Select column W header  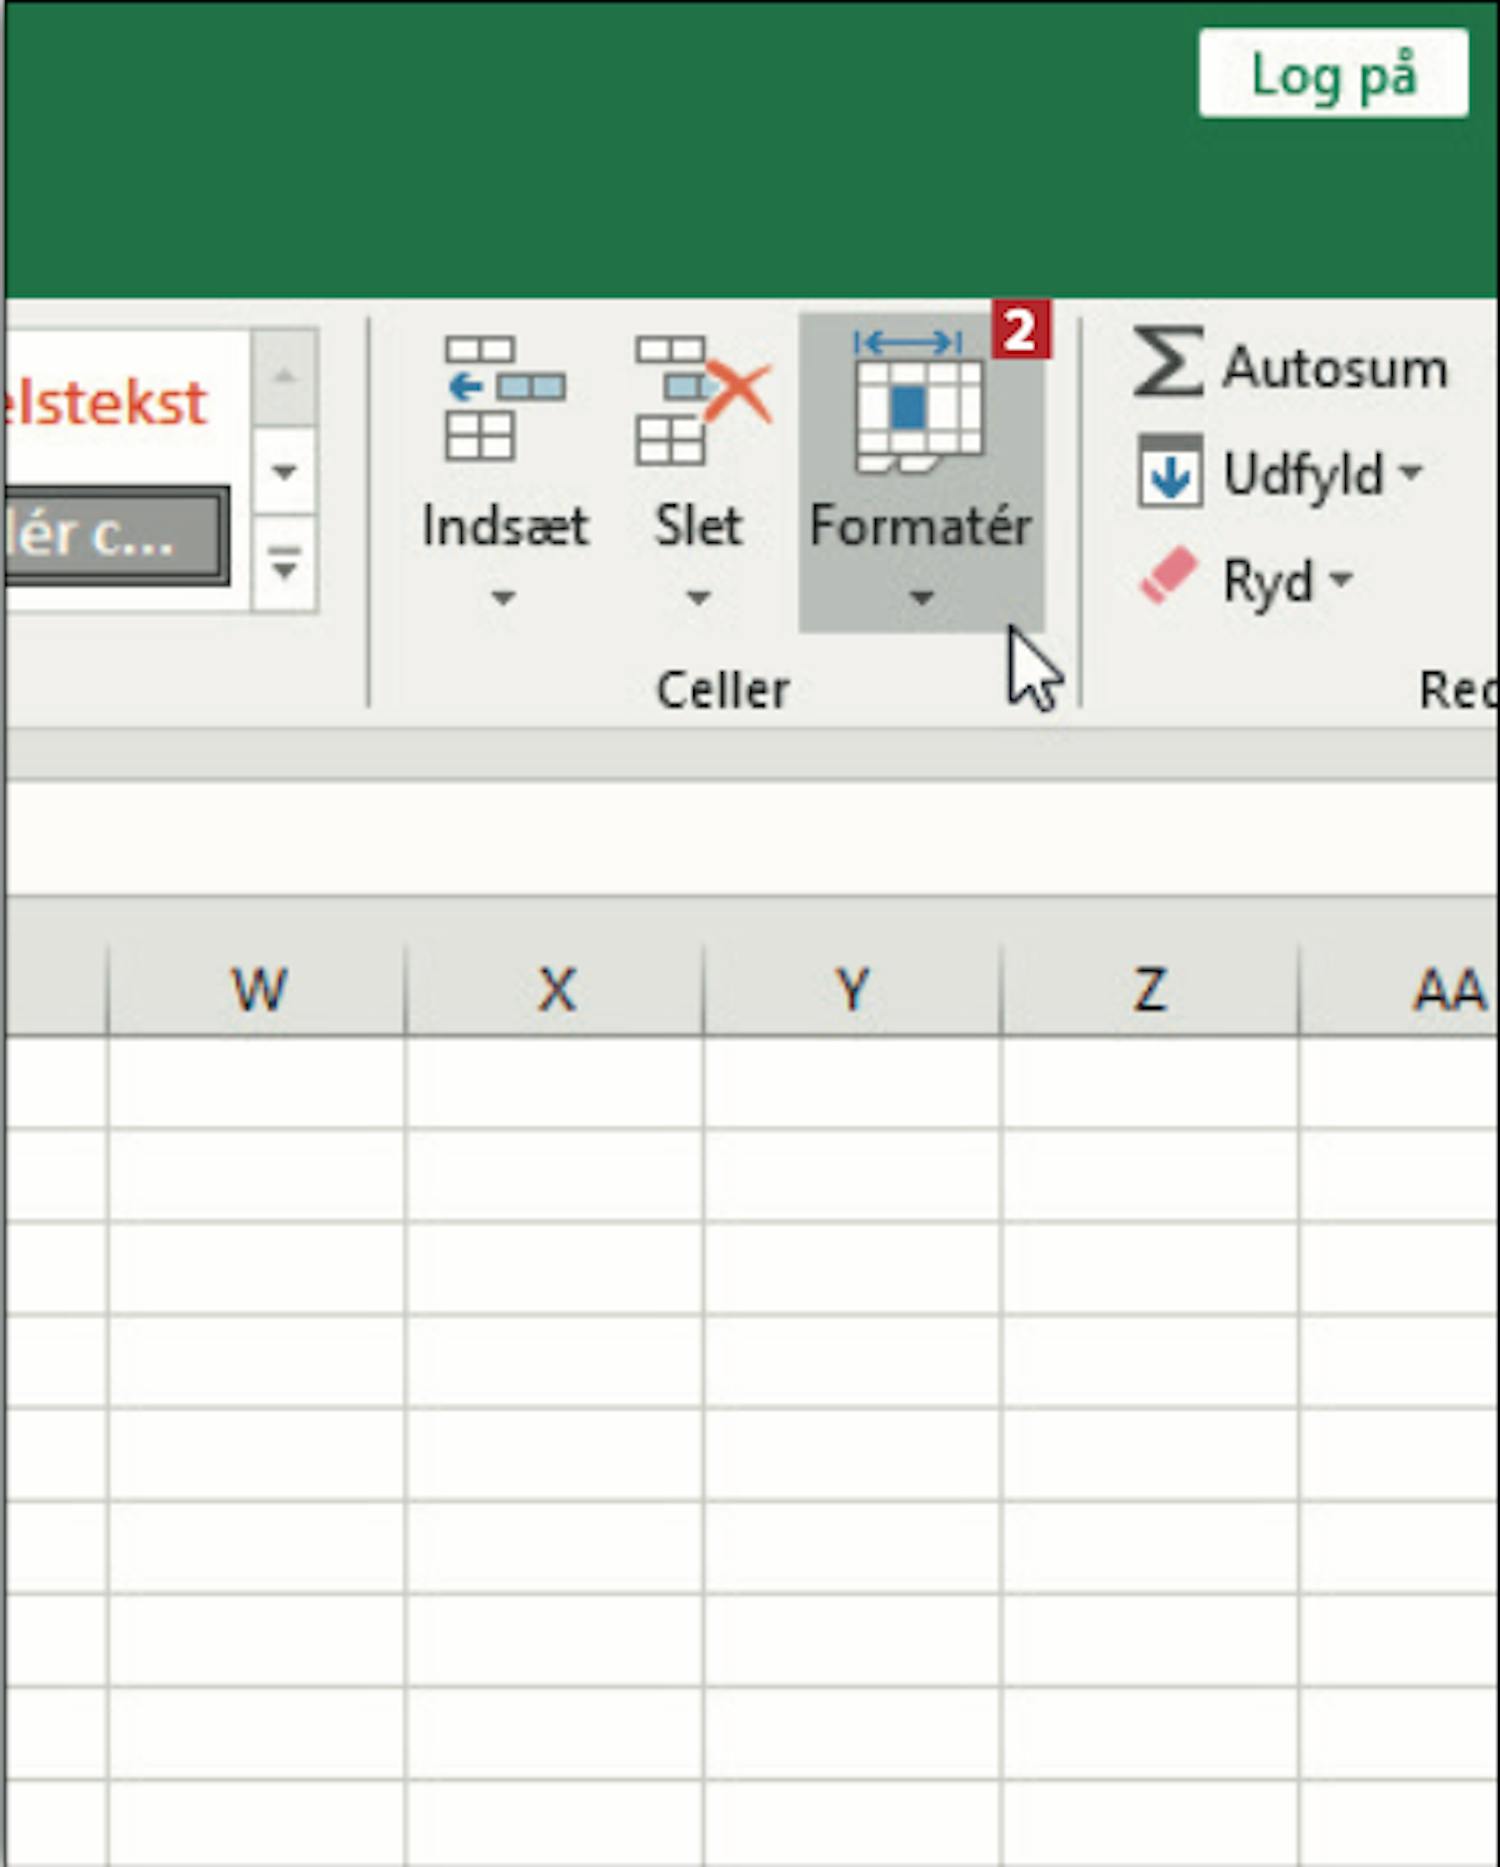tap(258, 989)
